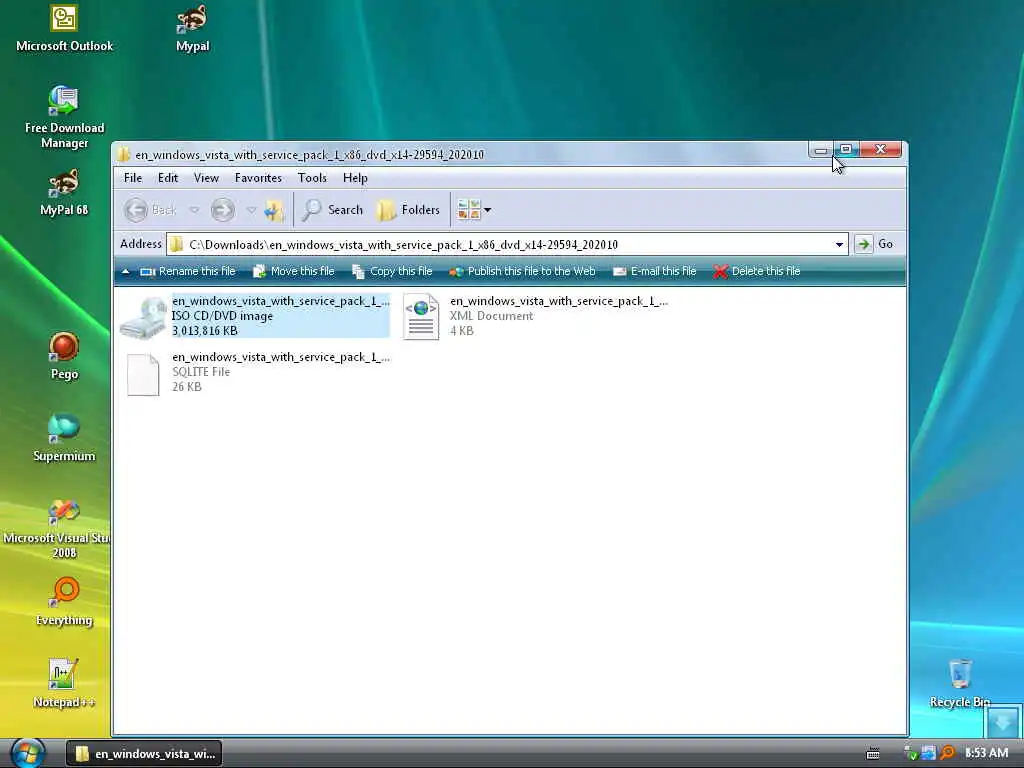Click the Everything search tray icon
Viewport: 1024px width, 768px height.
click(947, 754)
